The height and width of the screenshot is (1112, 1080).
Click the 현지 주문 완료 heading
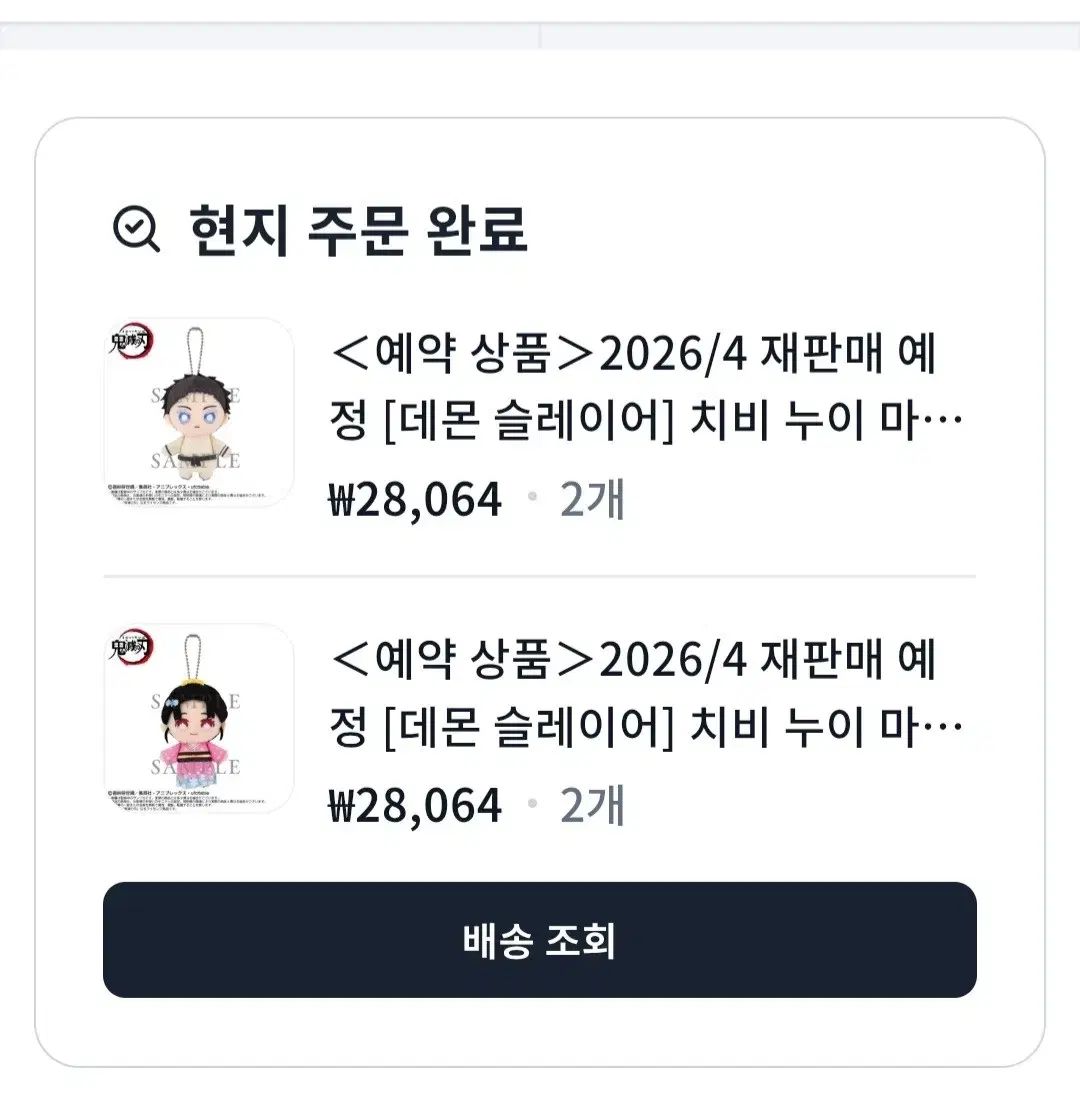tap(358, 229)
